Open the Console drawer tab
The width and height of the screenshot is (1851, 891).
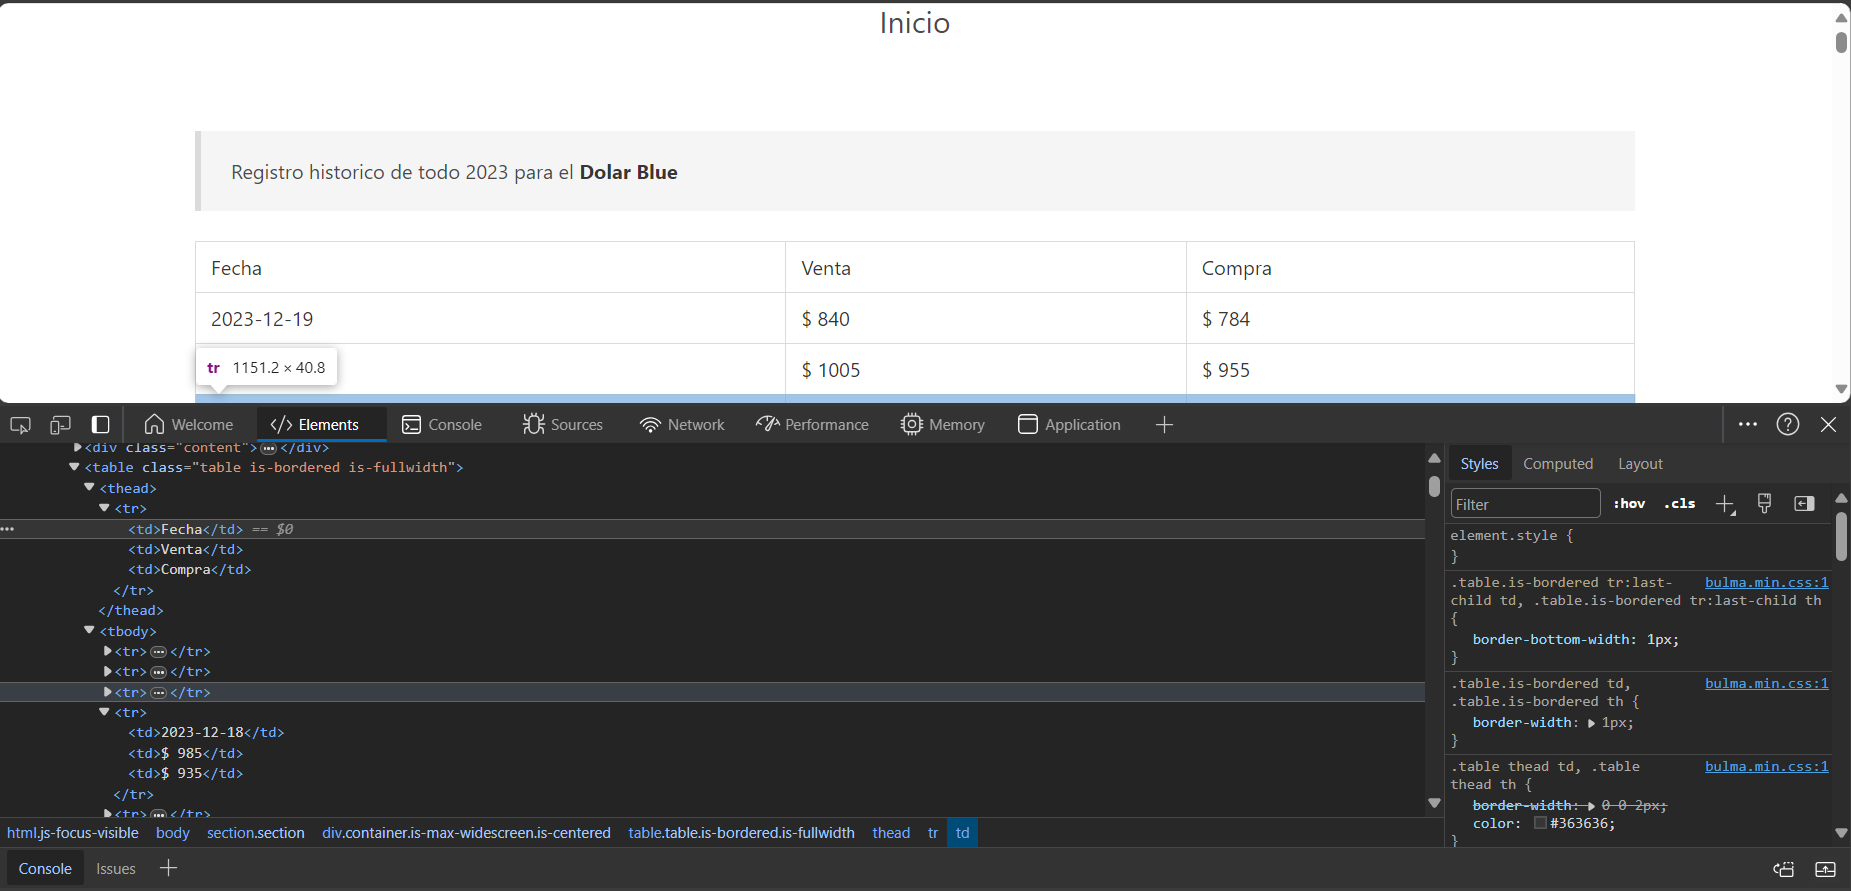tap(45, 869)
